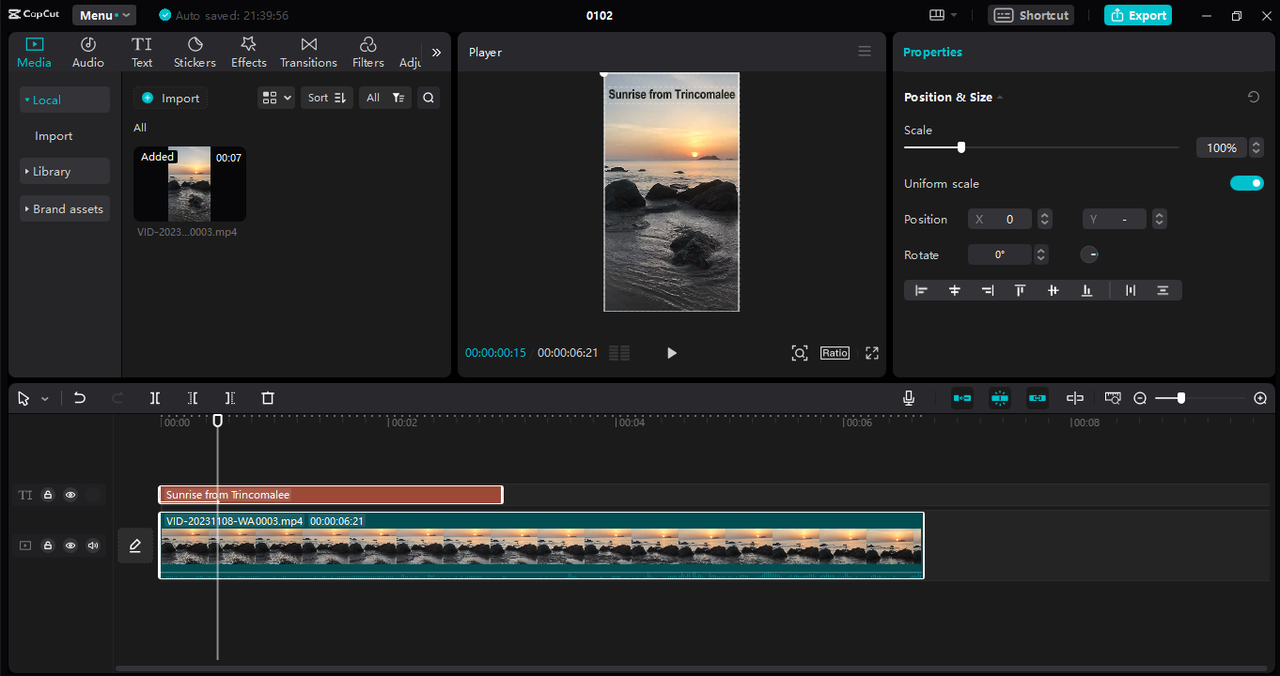The height and width of the screenshot is (676, 1280).
Task: Open the media view mode dropdown
Action: point(276,98)
